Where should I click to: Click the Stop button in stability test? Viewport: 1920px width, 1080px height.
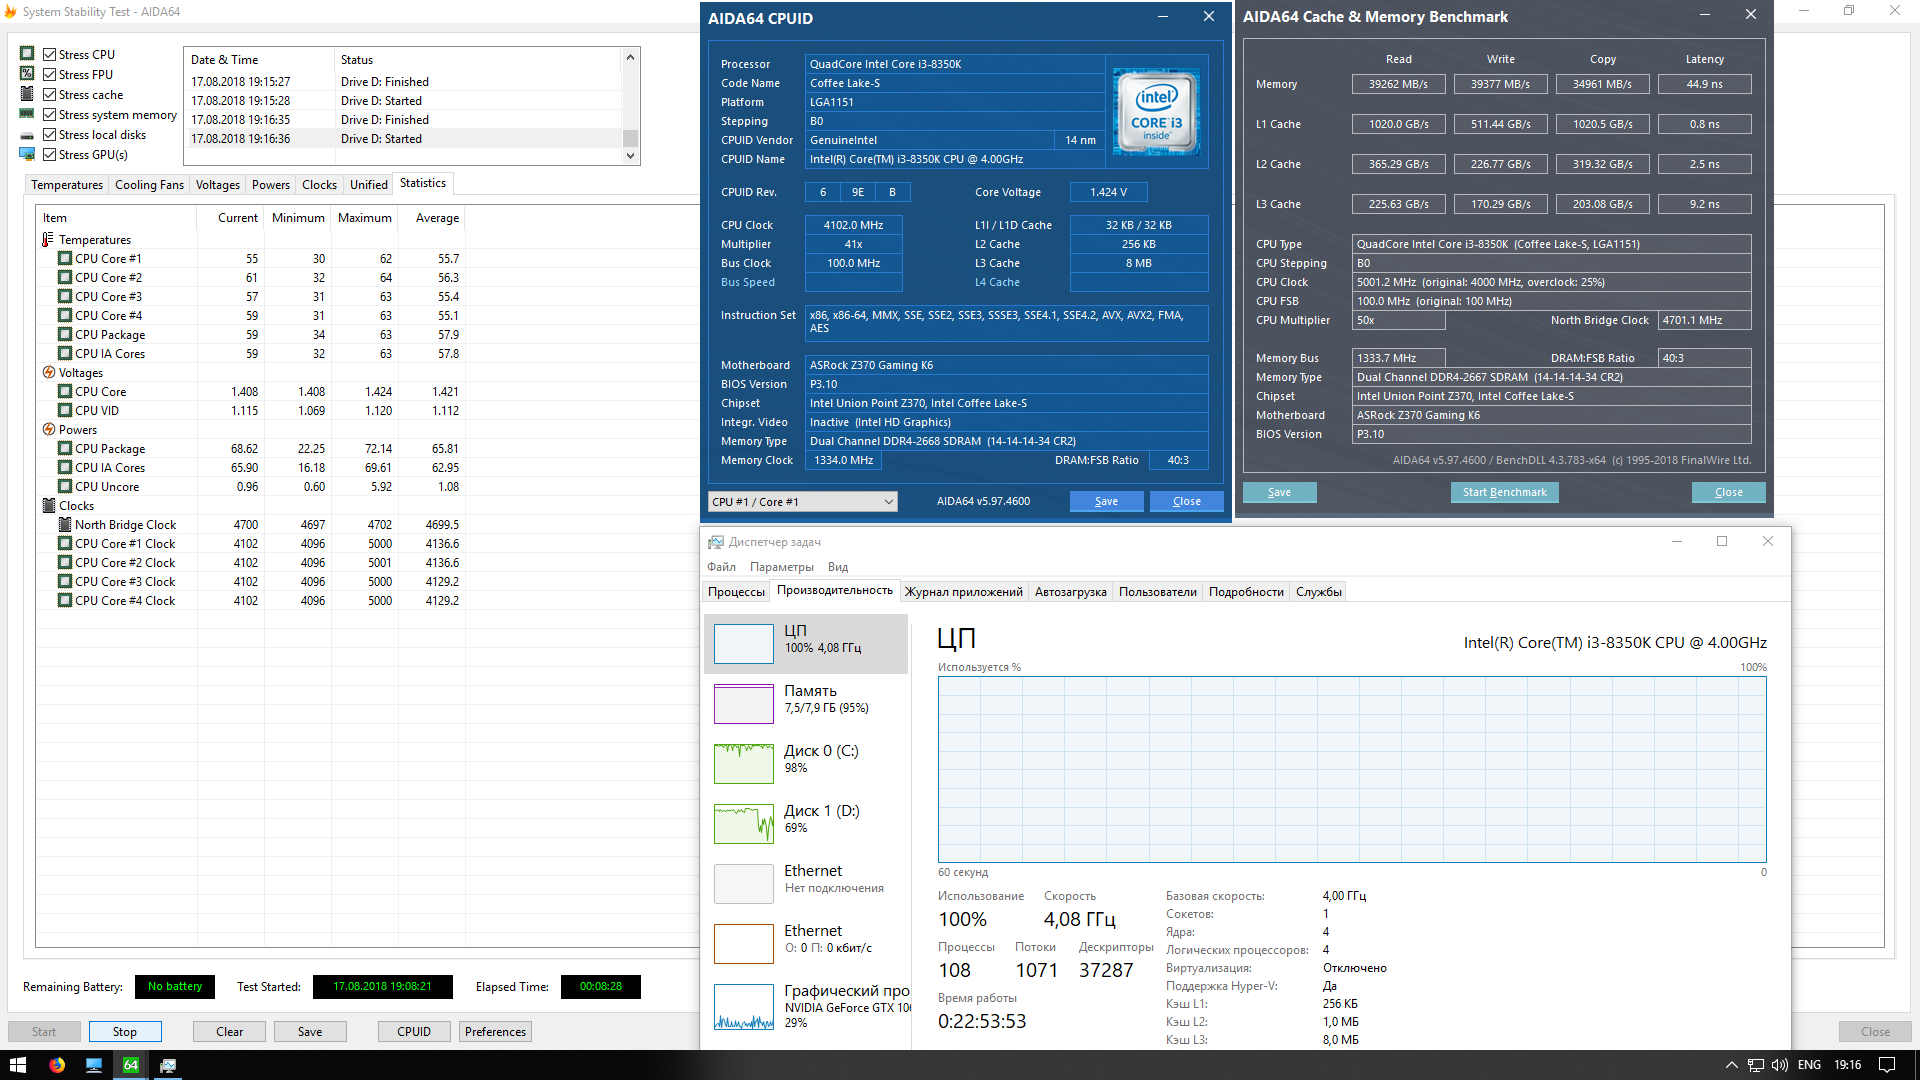125,1032
